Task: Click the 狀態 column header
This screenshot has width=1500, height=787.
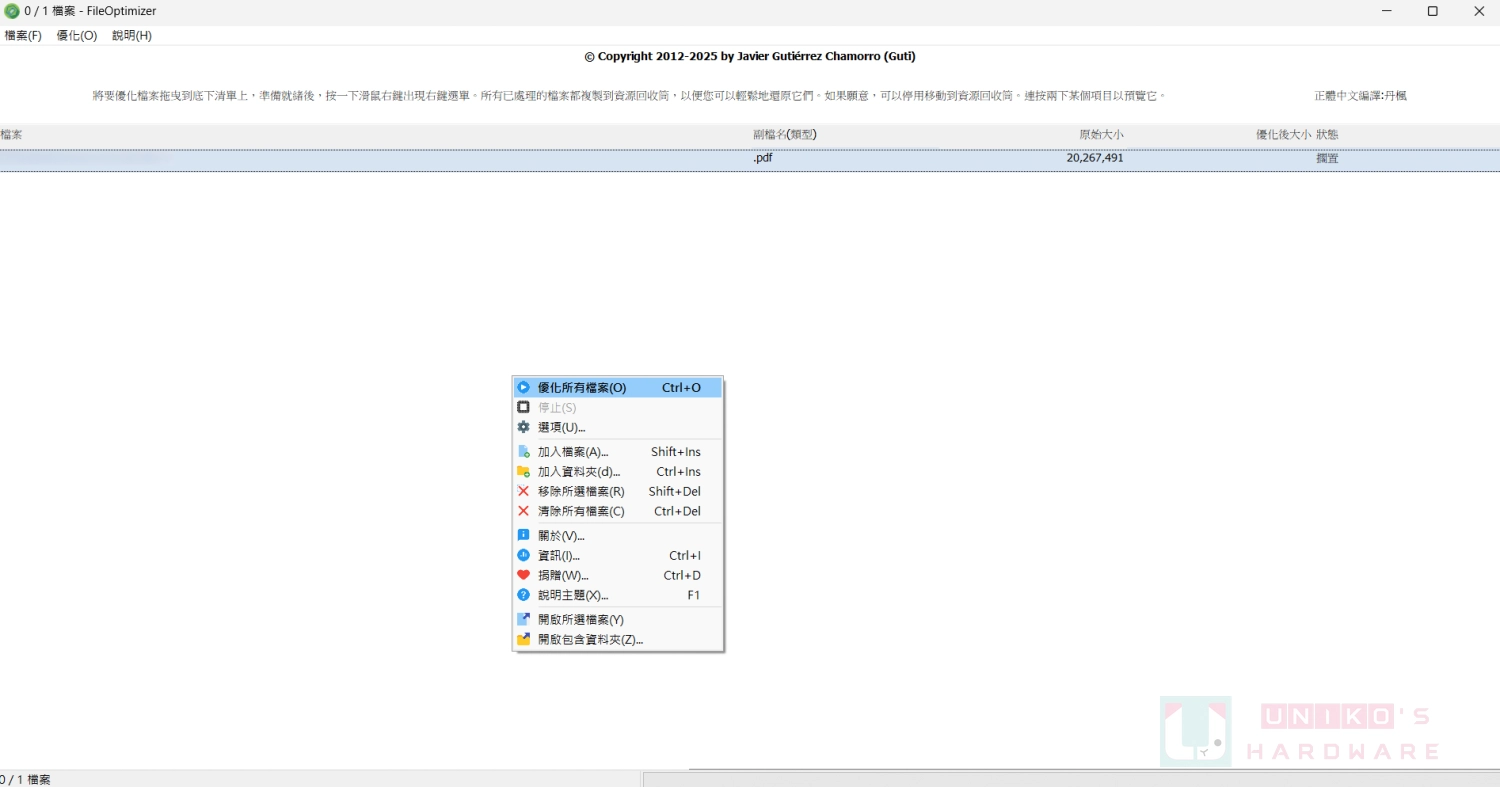Action: 1327,135
